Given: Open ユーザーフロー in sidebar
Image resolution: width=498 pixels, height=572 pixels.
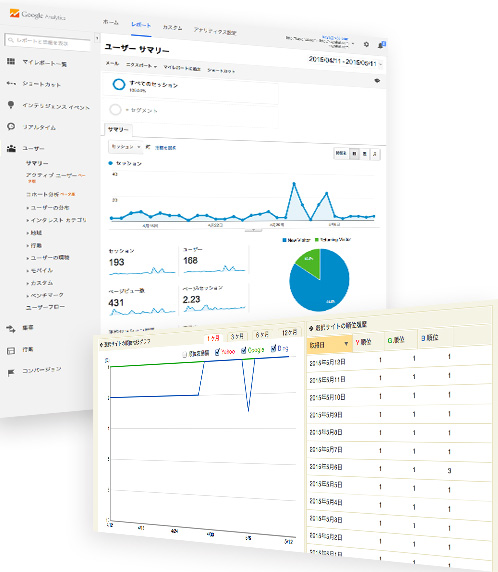Looking at the screenshot, I should tap(45, 307).
